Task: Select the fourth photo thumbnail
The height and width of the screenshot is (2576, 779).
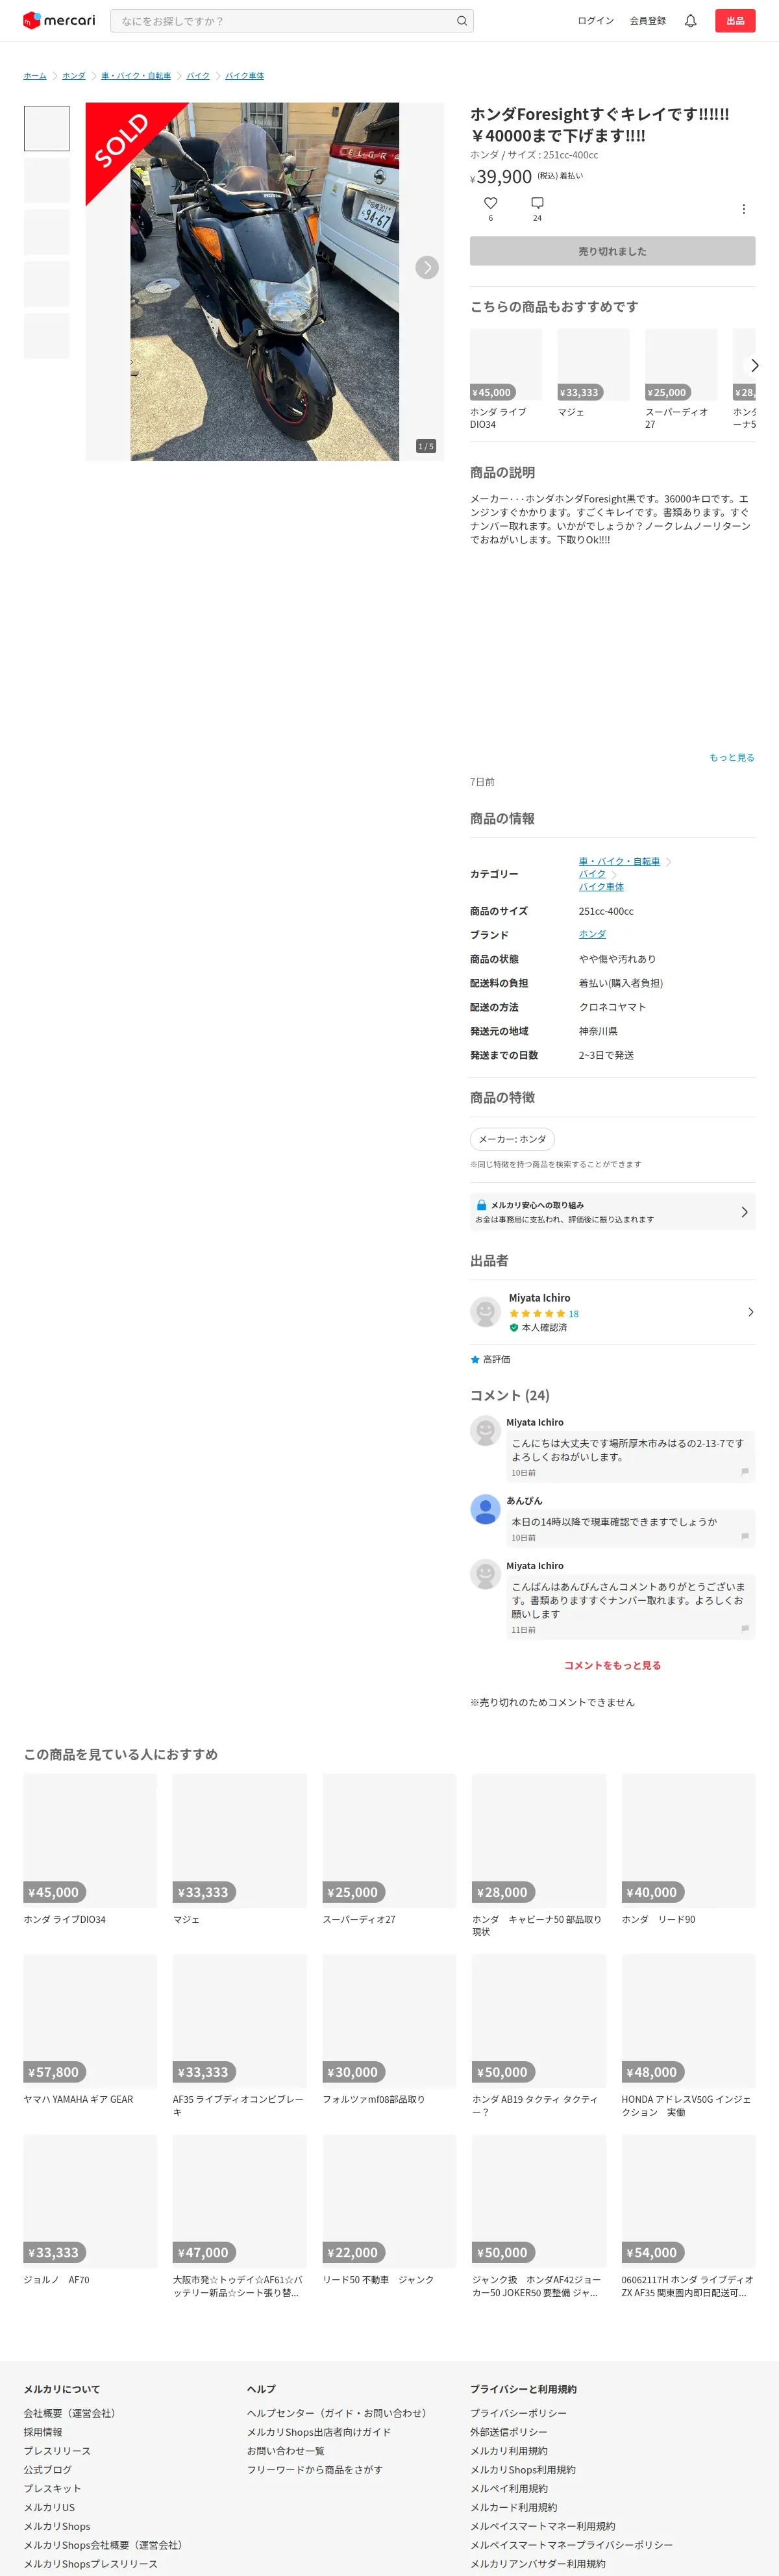Action: coord(47,284)
